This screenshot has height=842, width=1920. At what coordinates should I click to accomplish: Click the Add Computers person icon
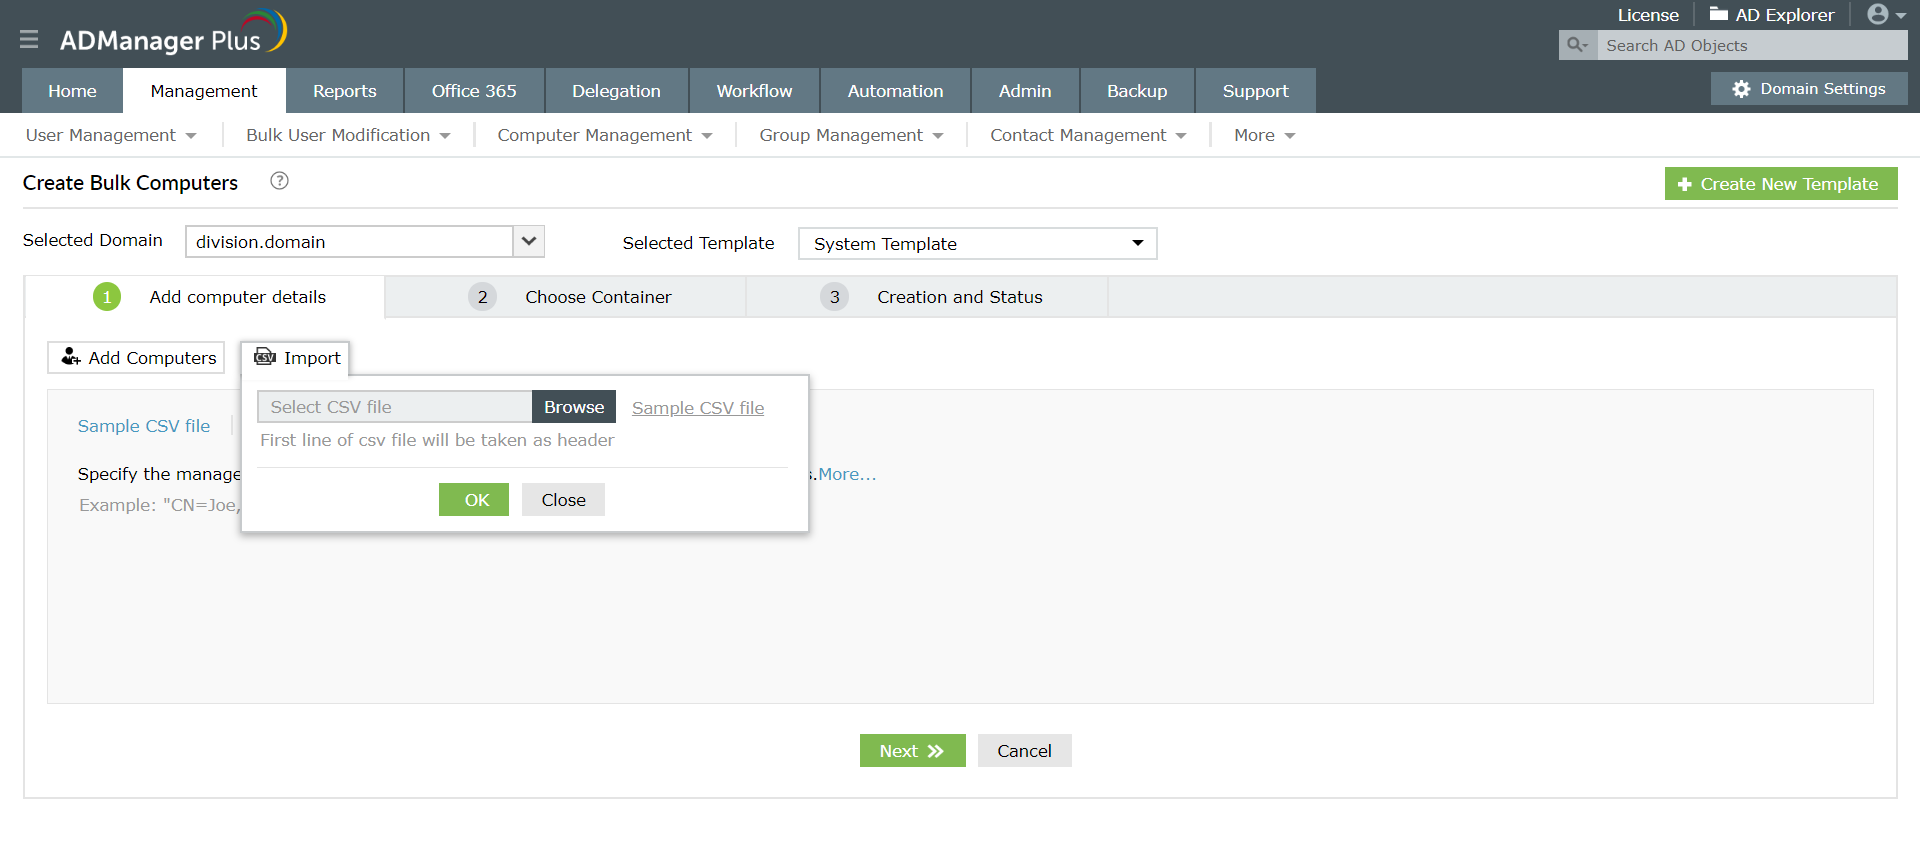click(71, 357)
